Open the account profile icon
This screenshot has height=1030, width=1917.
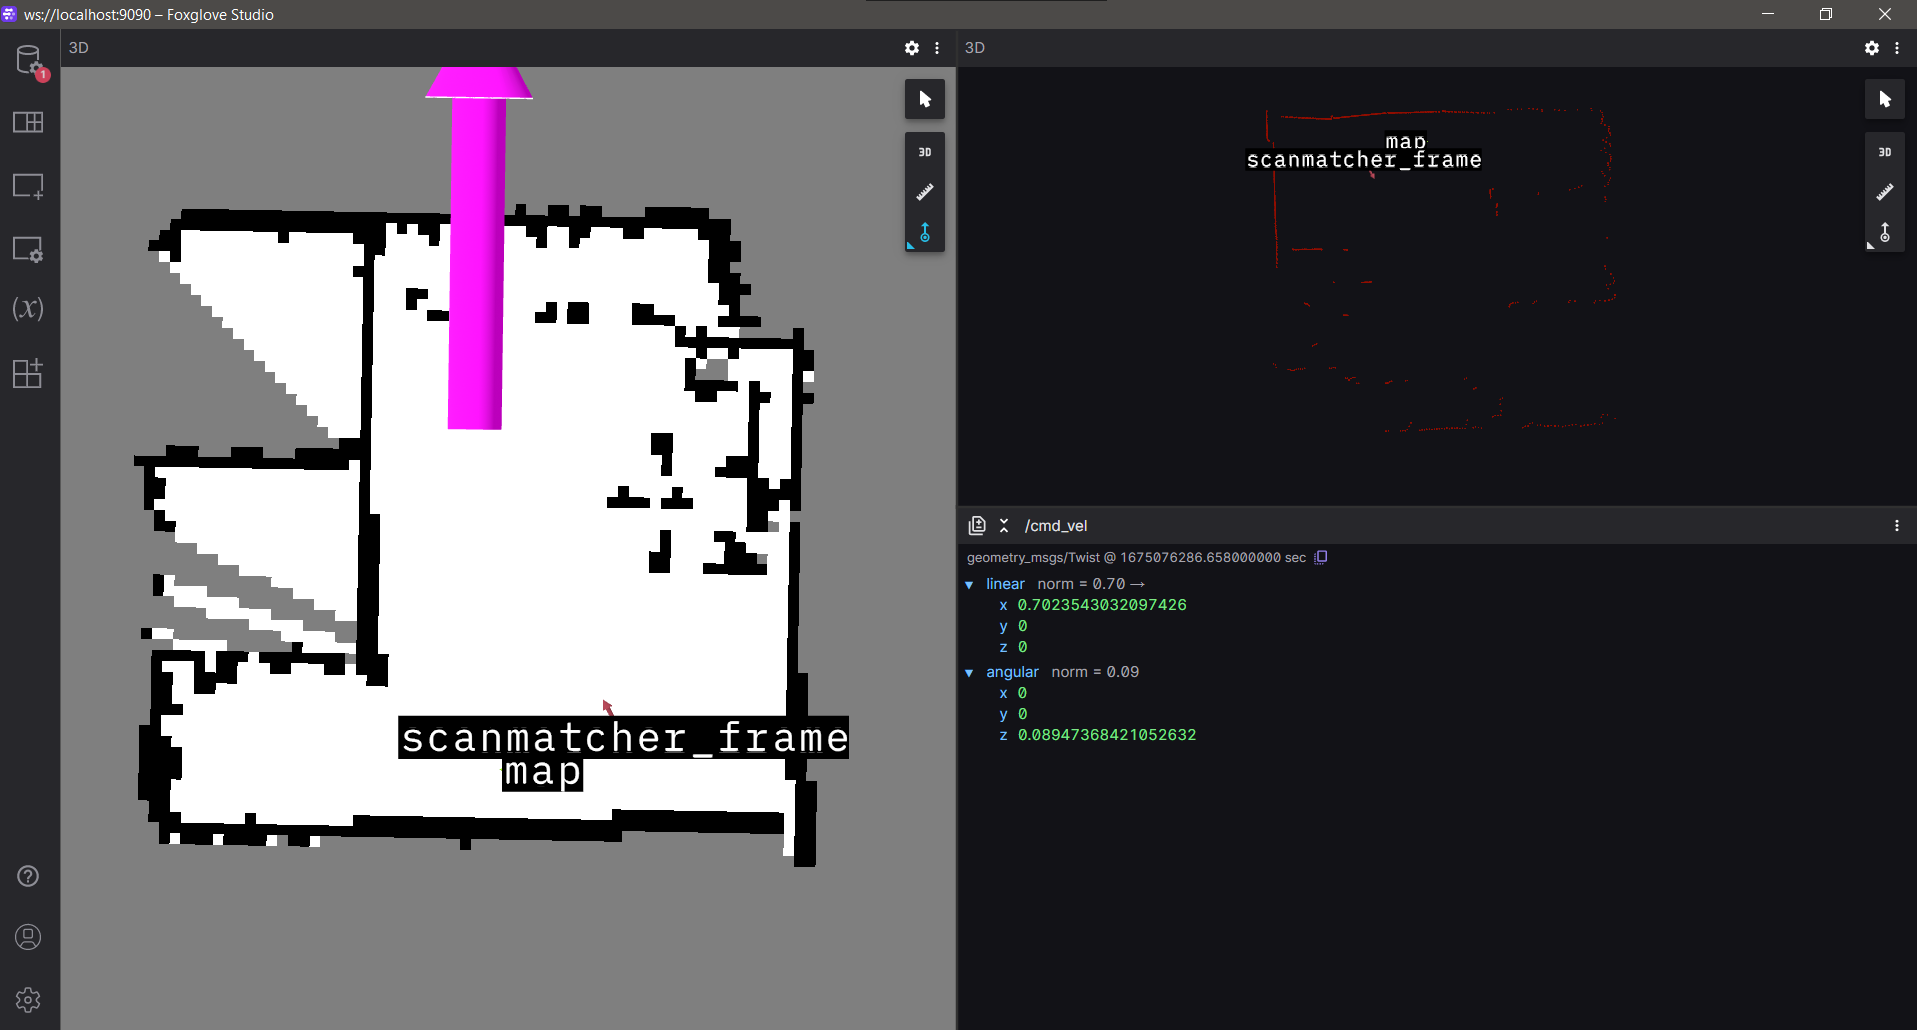tap(28, 937)
